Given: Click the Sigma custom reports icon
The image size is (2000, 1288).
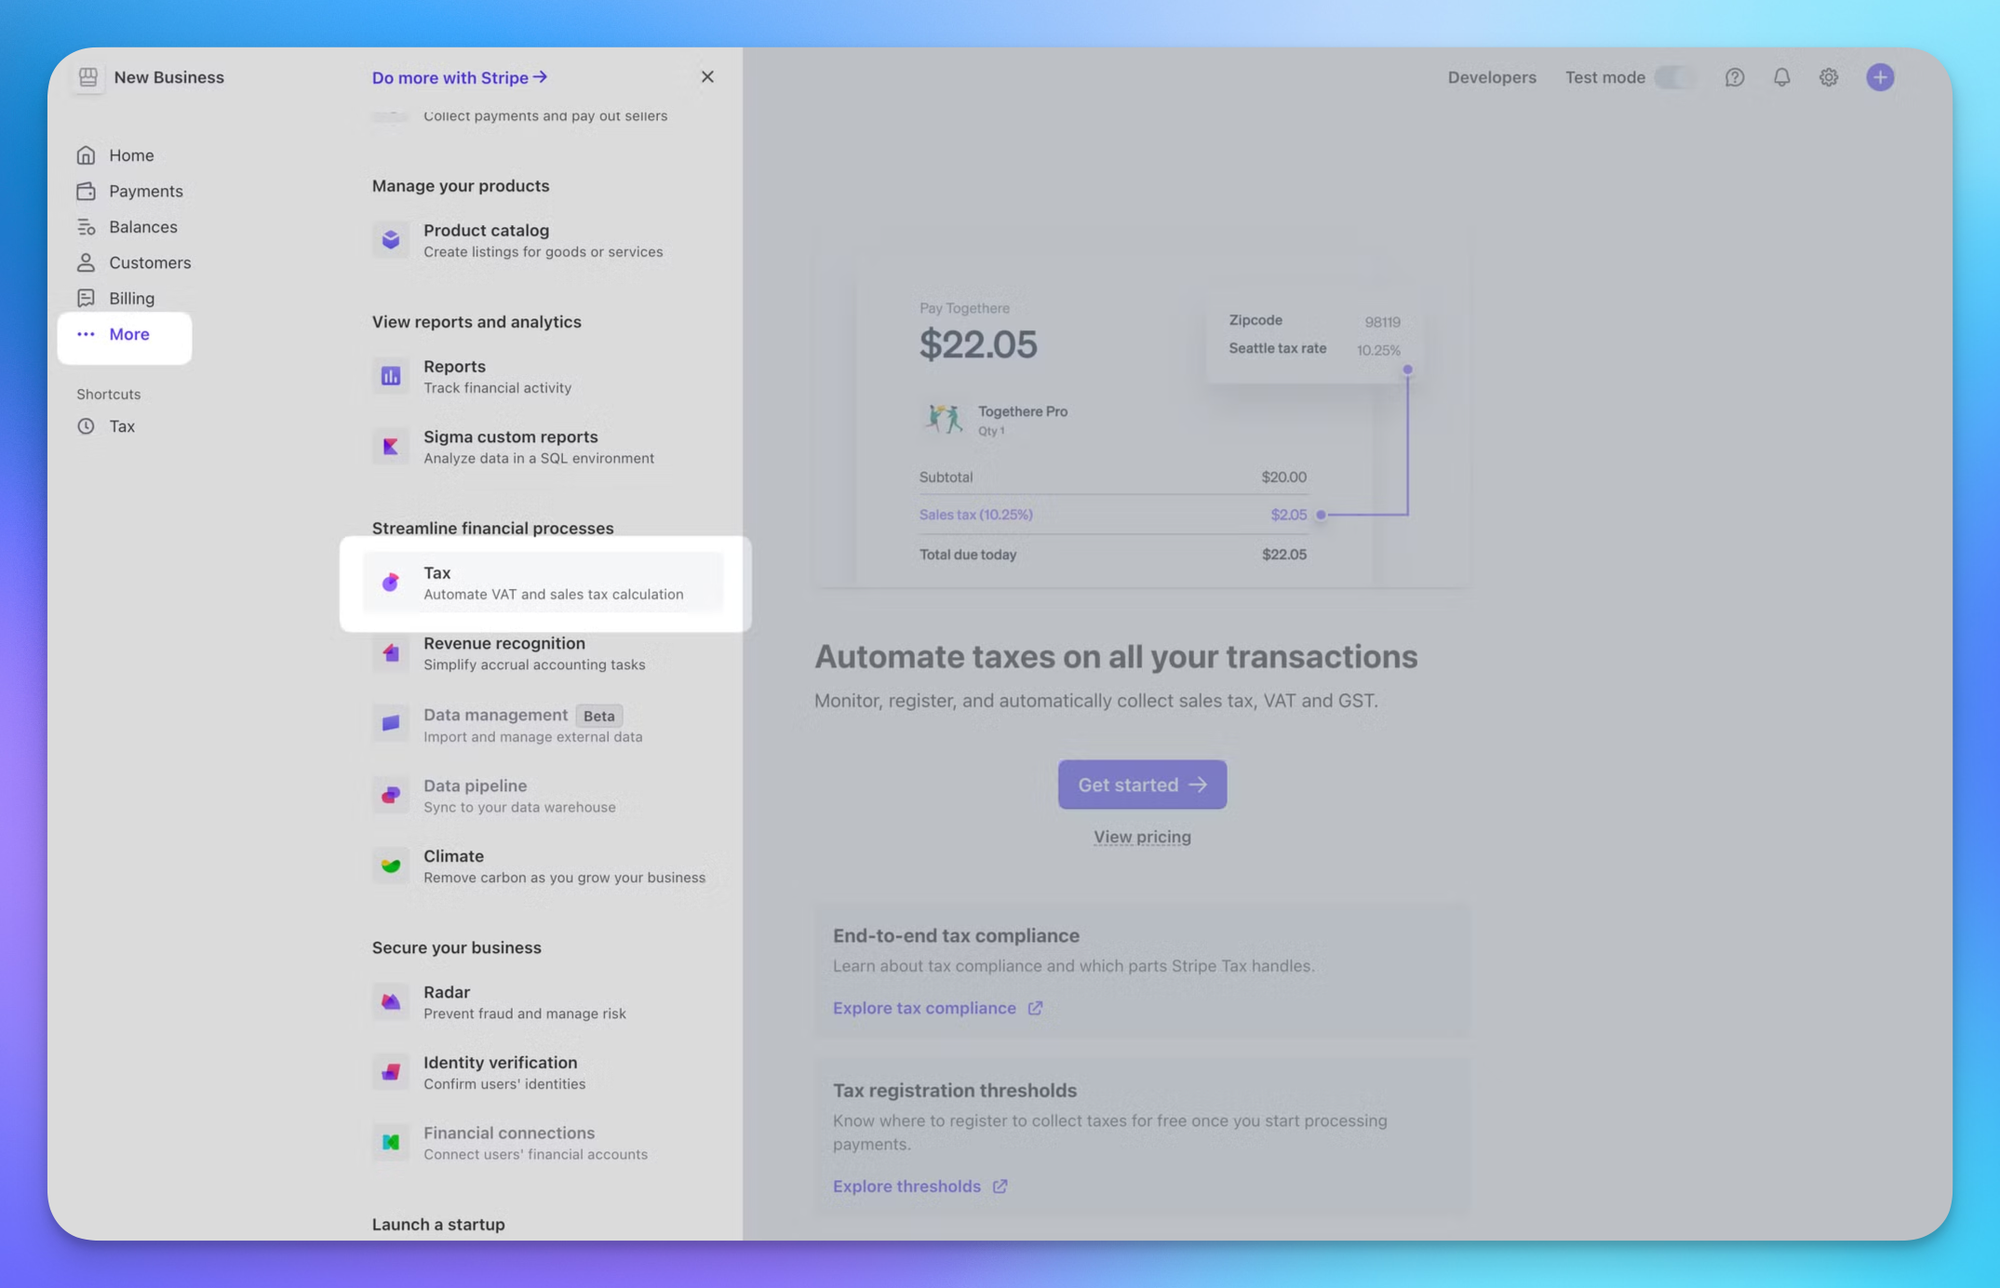Looking at the screenshot, I should pyautogui.click(x=391, y=446).
